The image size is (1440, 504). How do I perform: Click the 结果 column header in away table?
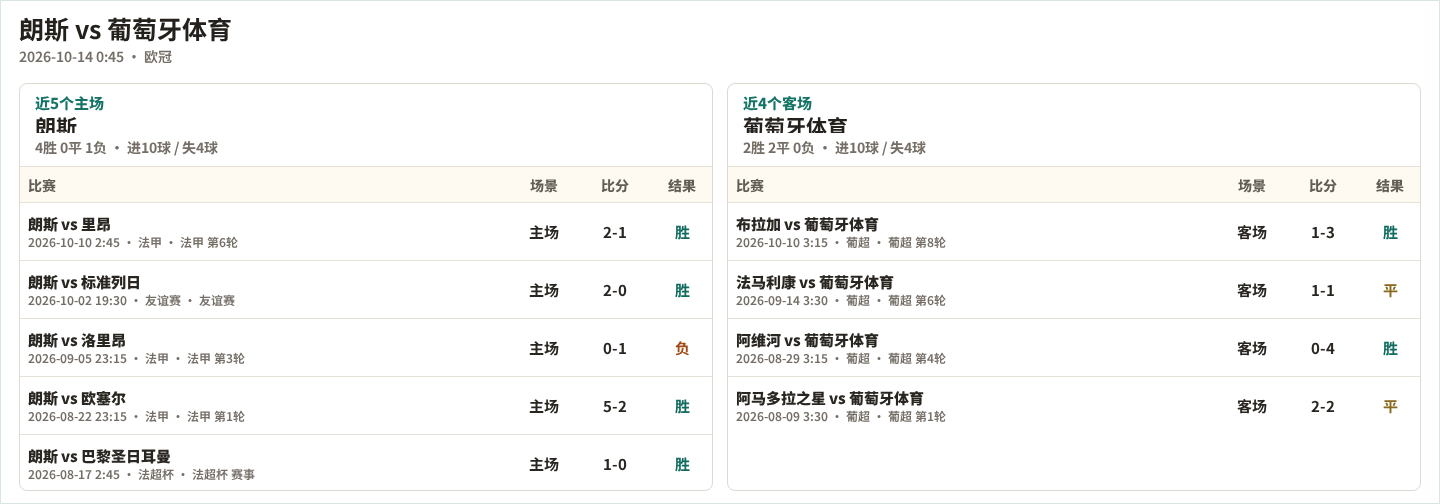pos(1390,185)
